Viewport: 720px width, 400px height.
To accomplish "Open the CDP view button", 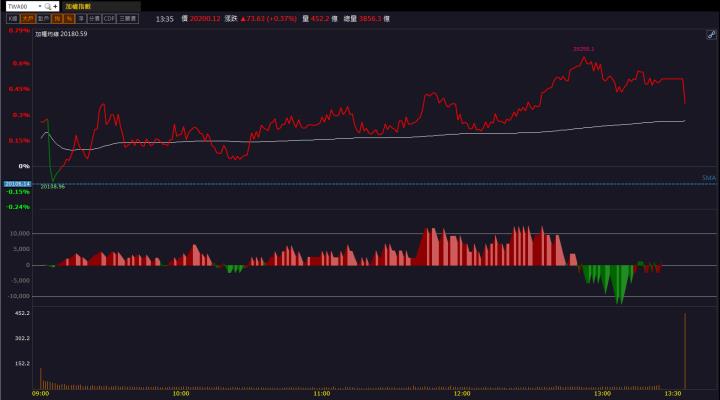I will 109,19.
